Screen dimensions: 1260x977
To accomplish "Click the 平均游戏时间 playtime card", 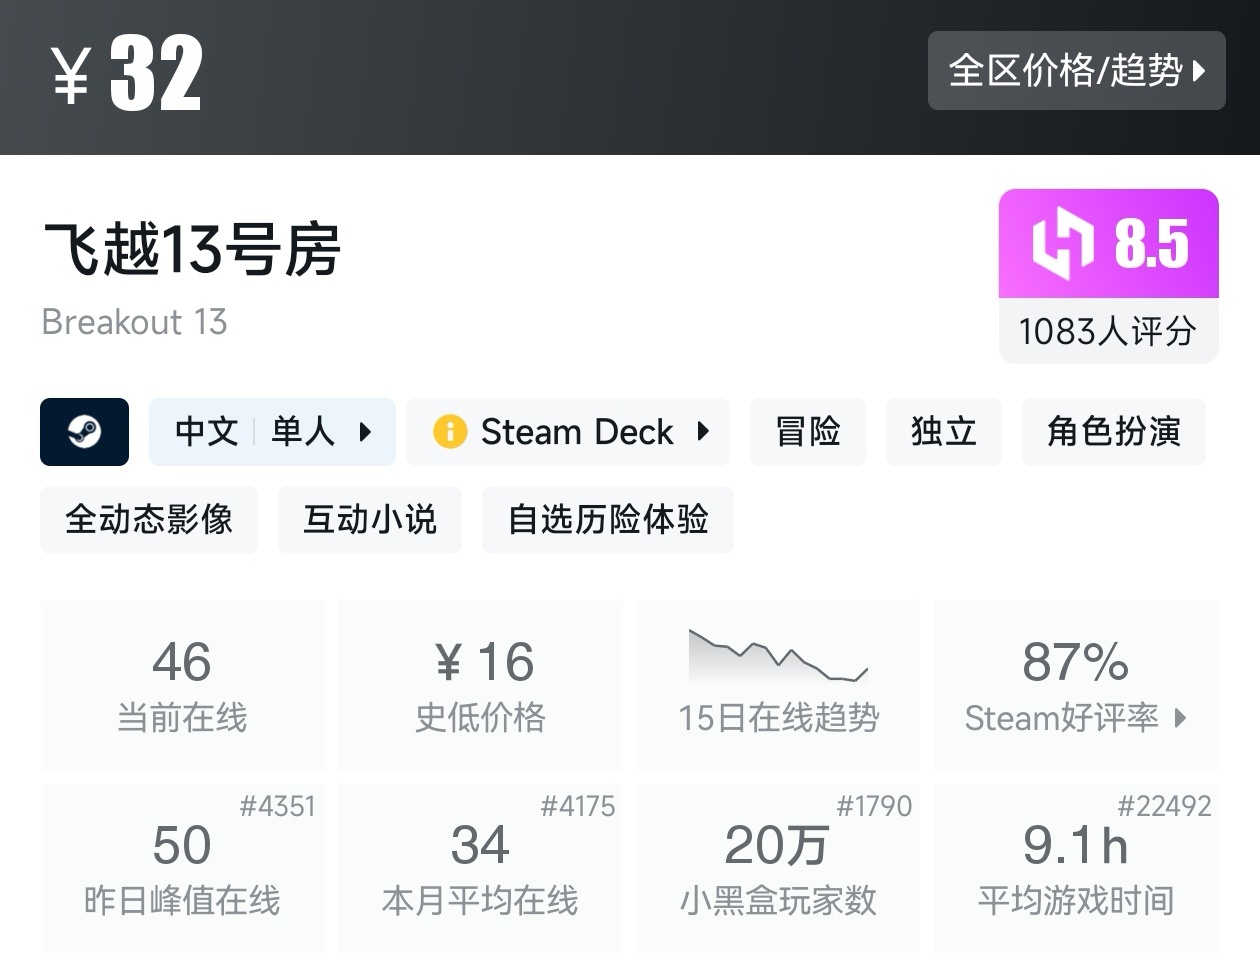I will click(1076, 868).
